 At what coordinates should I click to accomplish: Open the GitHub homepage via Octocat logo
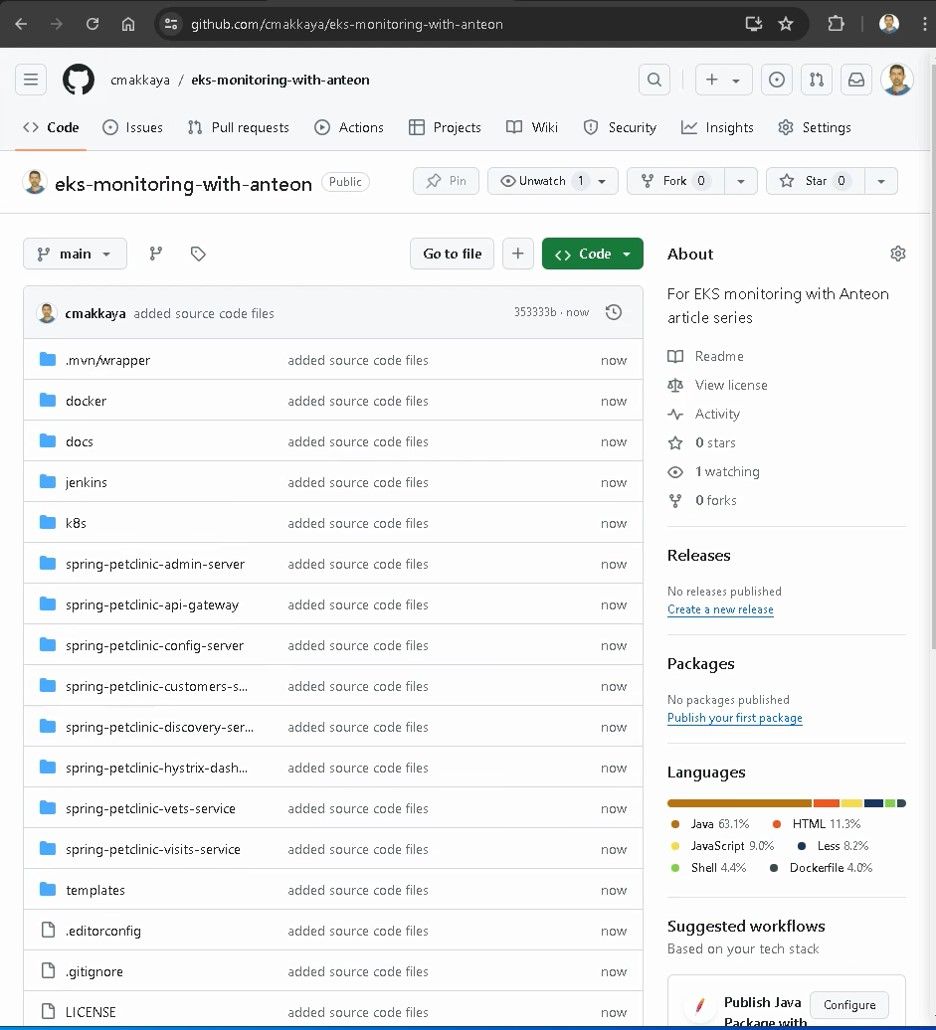pos(78,80)
